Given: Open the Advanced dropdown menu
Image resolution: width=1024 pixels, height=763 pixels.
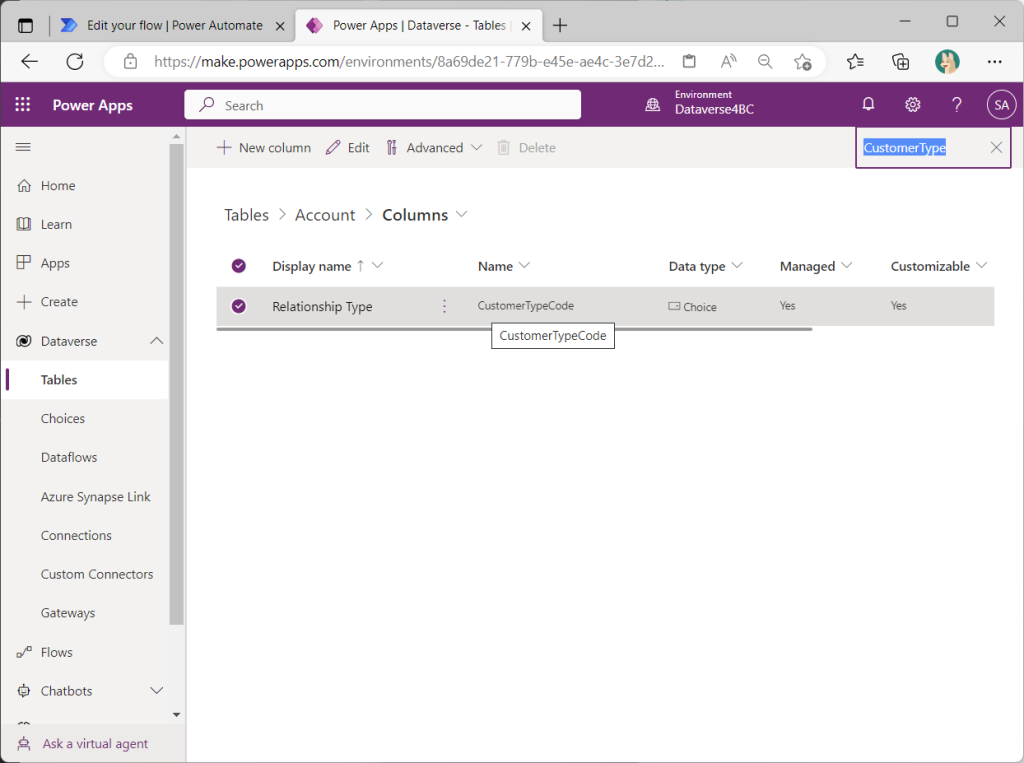Looking at the screenshot, I should pos(434,148).
